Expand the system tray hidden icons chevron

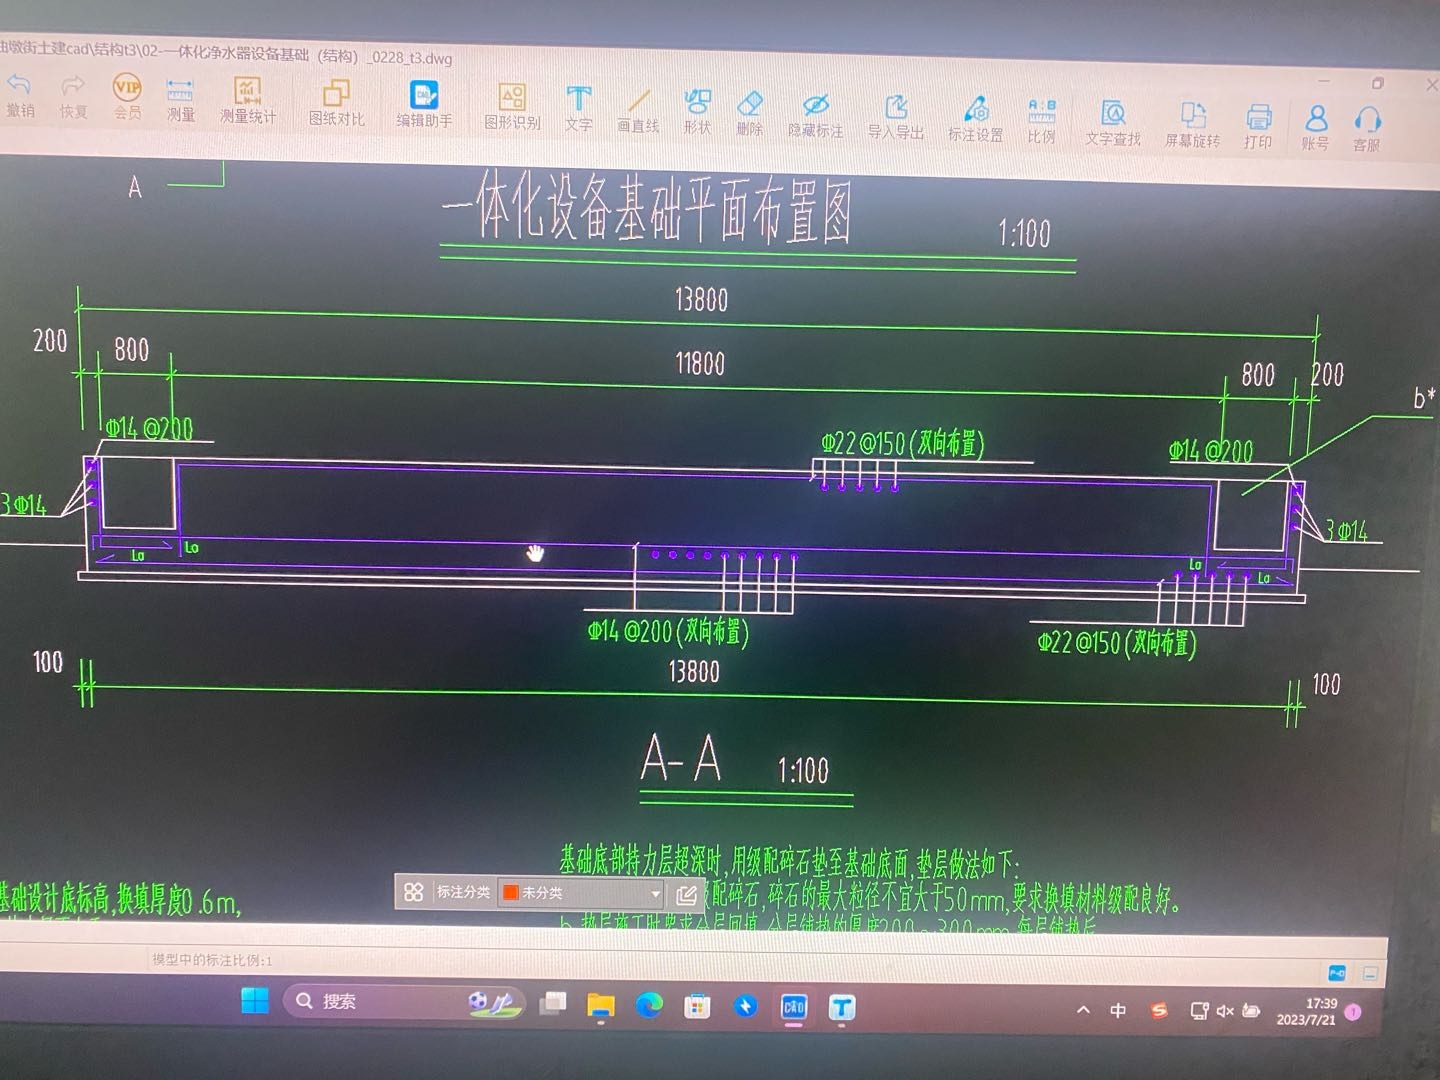tap(1083, 1010)
